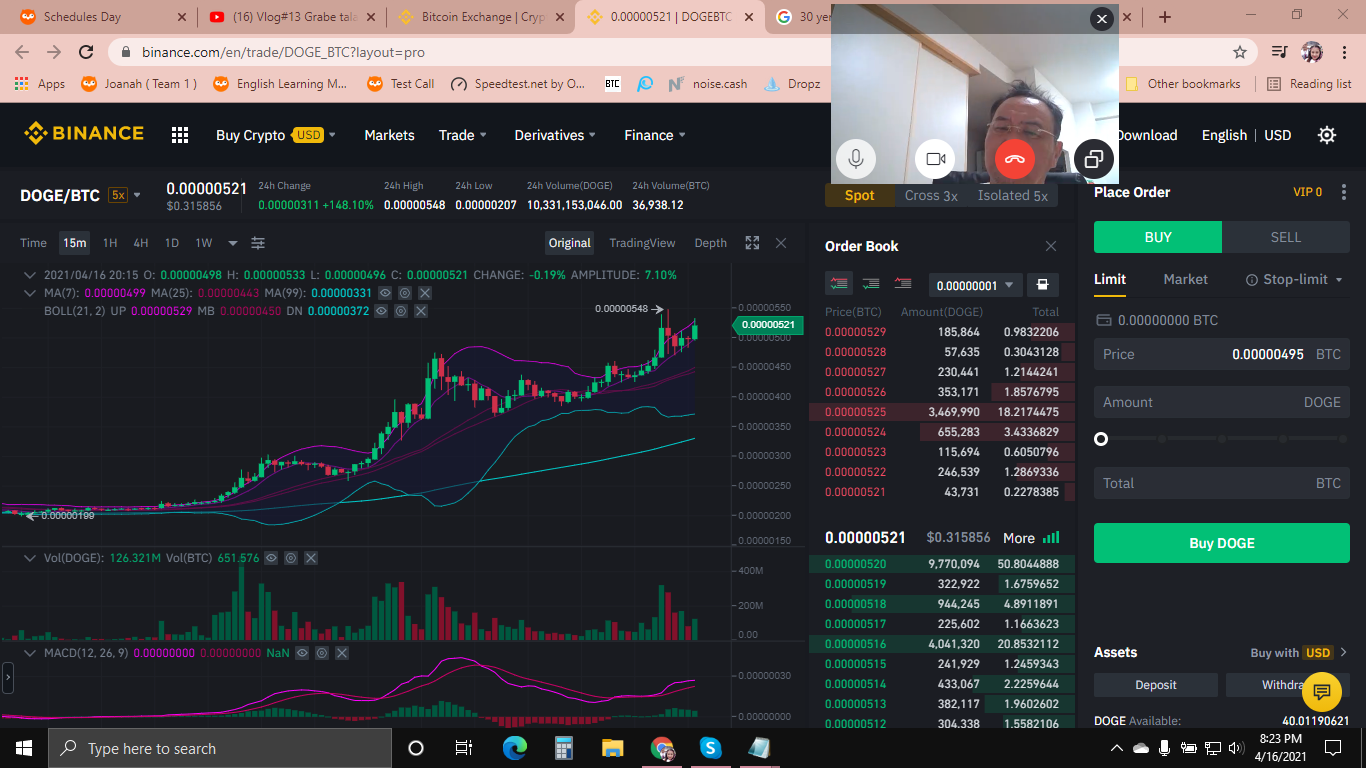Click the order book layout icon beside precision
This screenshot has height=768, width=1366.
point(1042,285)
